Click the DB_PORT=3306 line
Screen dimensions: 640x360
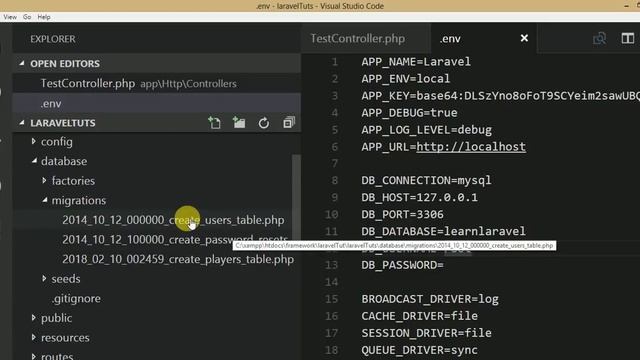coord(402,214)
